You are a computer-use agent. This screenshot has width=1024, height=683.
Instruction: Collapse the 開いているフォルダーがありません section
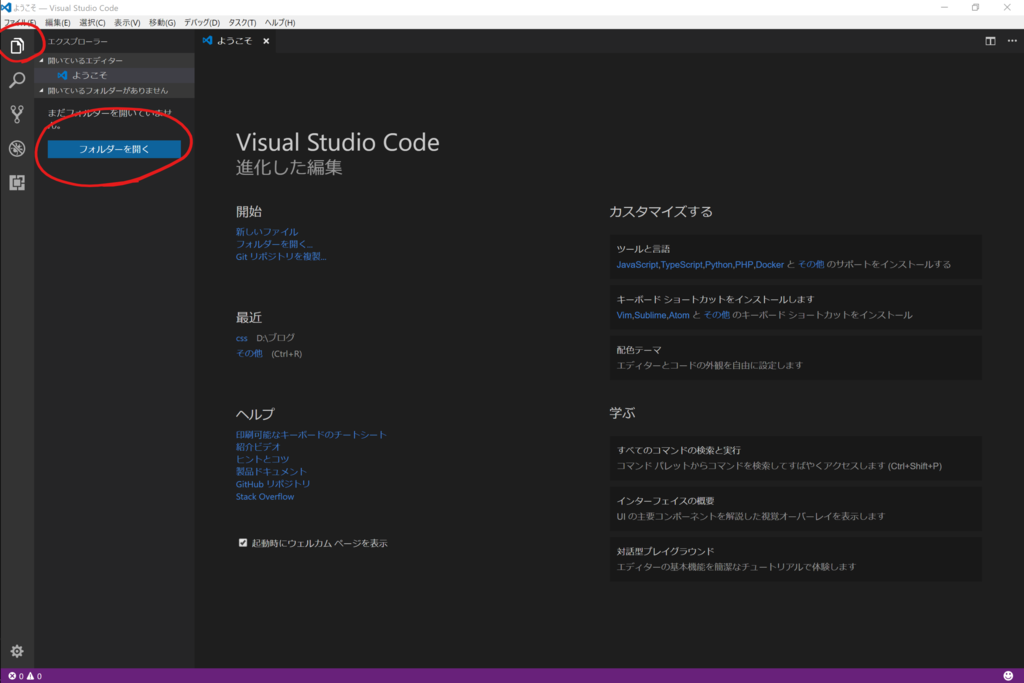click(114, 91)
